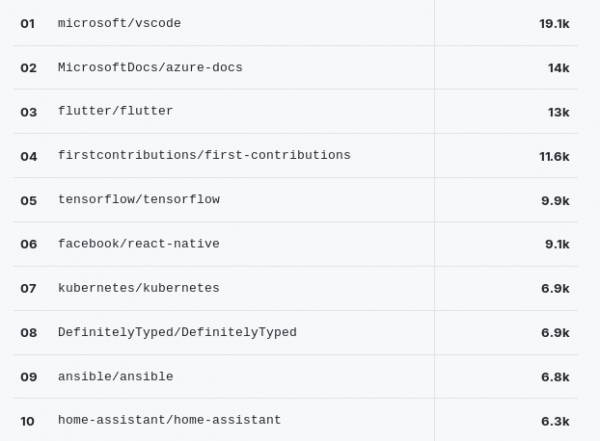Viewport: 600px width, 441px height.
Task: Open the tensorflow/tensorflow repository
Action: [x=139, y=200]
